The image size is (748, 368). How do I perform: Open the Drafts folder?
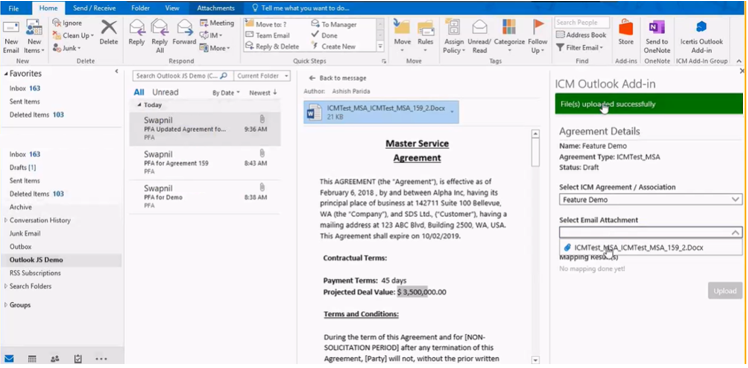[x=22, y=168]
